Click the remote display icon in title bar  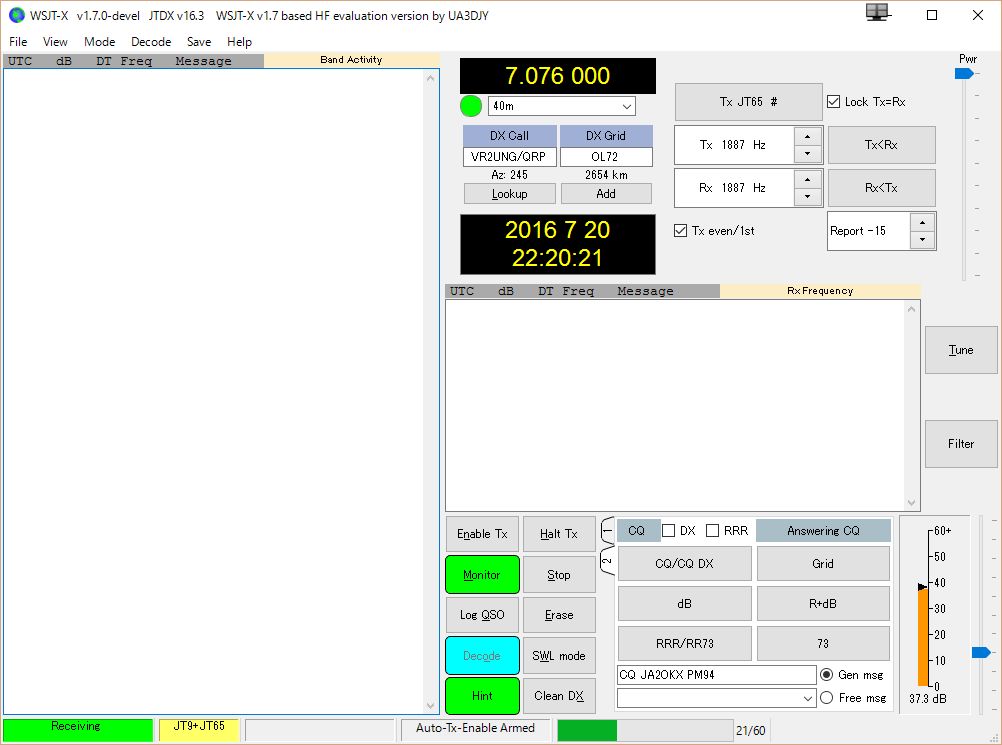tap(877, 12)
